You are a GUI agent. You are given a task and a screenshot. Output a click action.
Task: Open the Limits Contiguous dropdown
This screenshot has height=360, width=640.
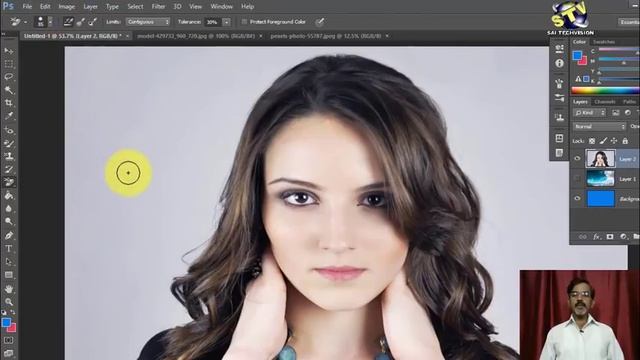[x=148, y=22]
